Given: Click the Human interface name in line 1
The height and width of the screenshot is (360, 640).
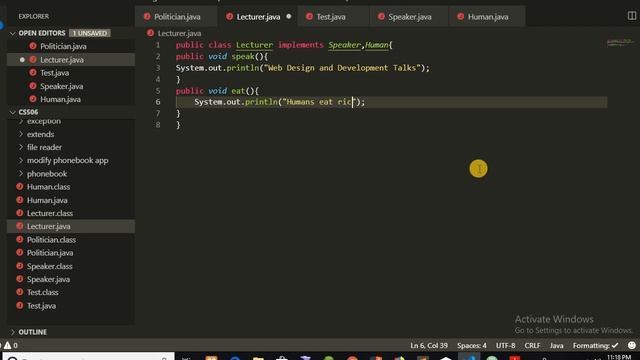Looking at the screenshot, I should (376, 45).
